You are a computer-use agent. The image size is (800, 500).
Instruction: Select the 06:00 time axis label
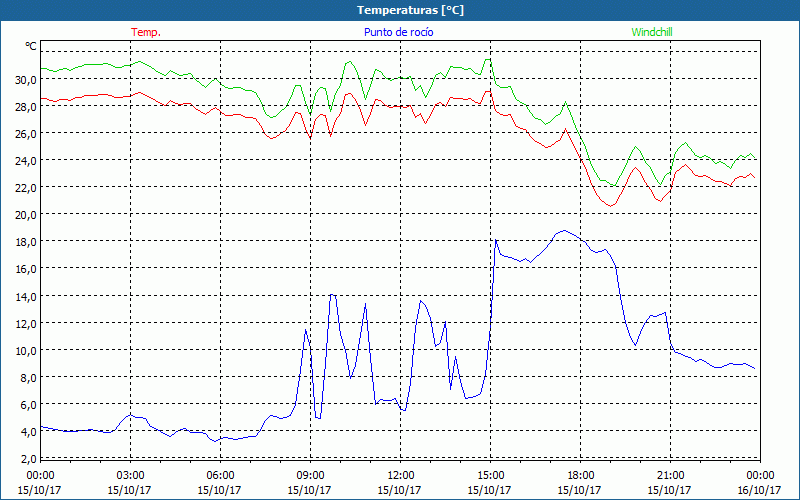[x=220, y=475]
